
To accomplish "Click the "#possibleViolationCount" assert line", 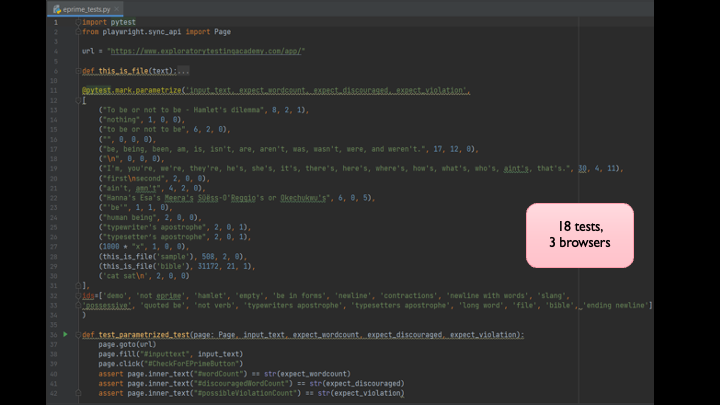I will pos(252,393).
